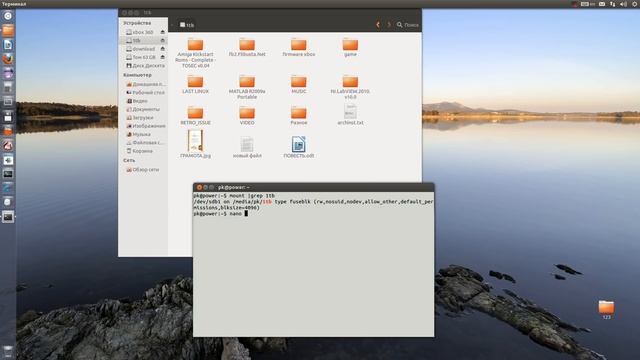Screen dimensions: 640x360
Task: Open the Ubuntu Software Center launcher icon
Action: 8,131
